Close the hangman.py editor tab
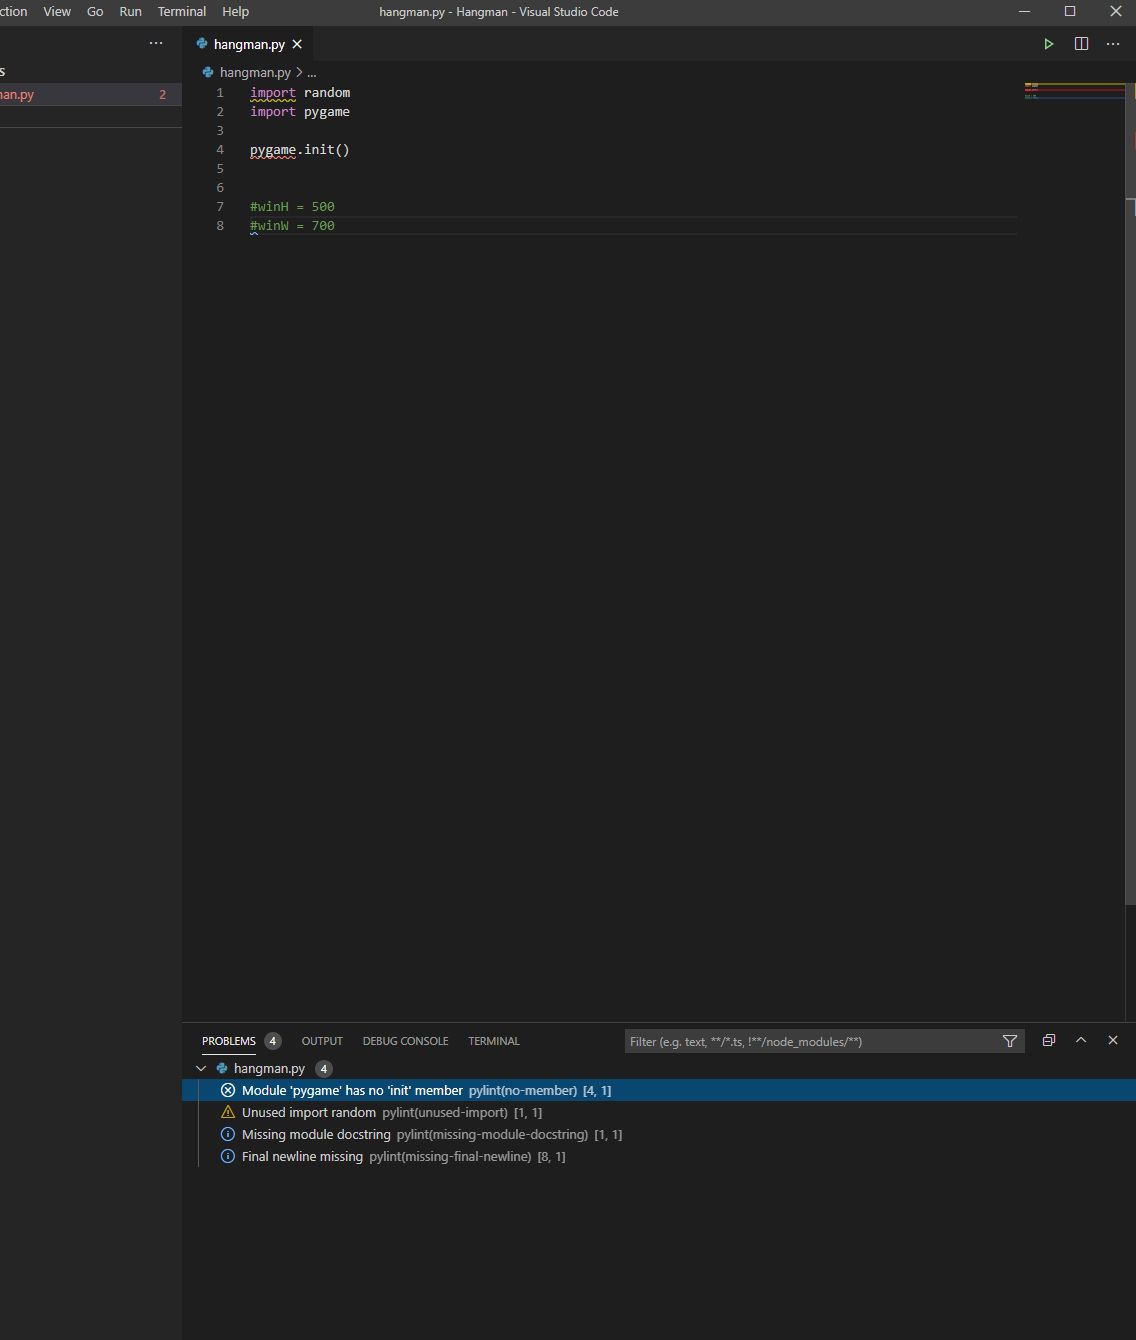 (297, 44)
